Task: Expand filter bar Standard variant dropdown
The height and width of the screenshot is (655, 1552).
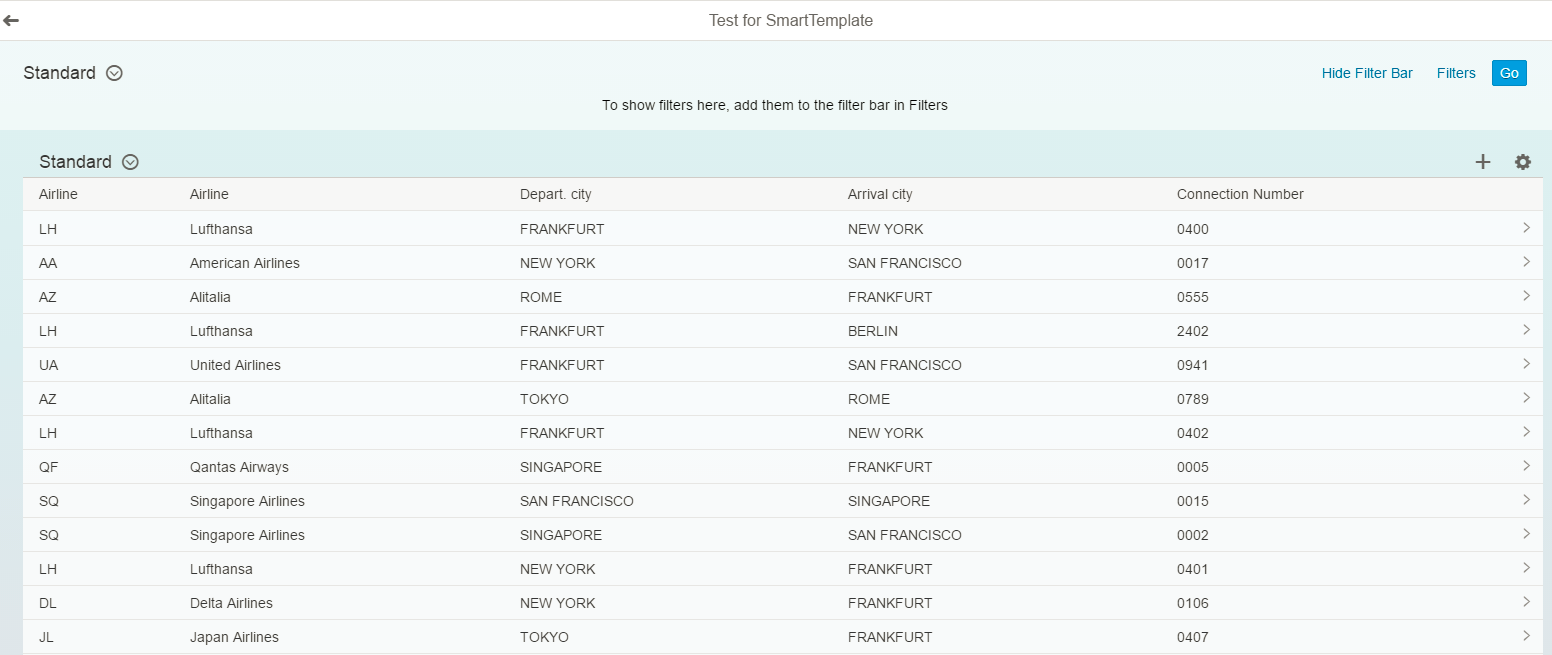Action: pos(114,73)
